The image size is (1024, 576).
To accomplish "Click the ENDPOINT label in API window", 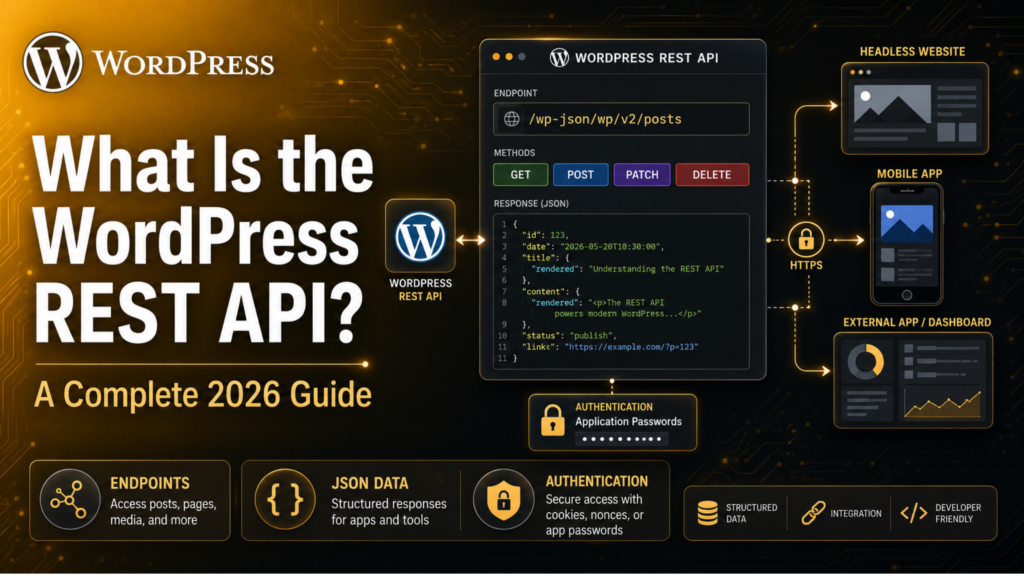I will (515, 93).
